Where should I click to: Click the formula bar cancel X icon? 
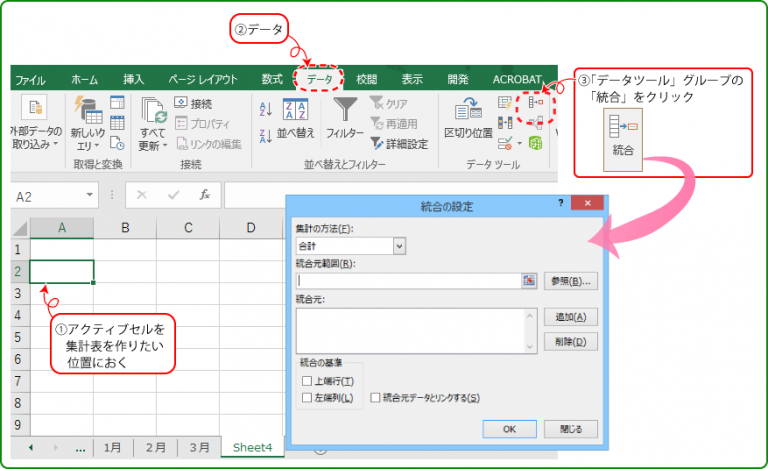tap(142, 195)
